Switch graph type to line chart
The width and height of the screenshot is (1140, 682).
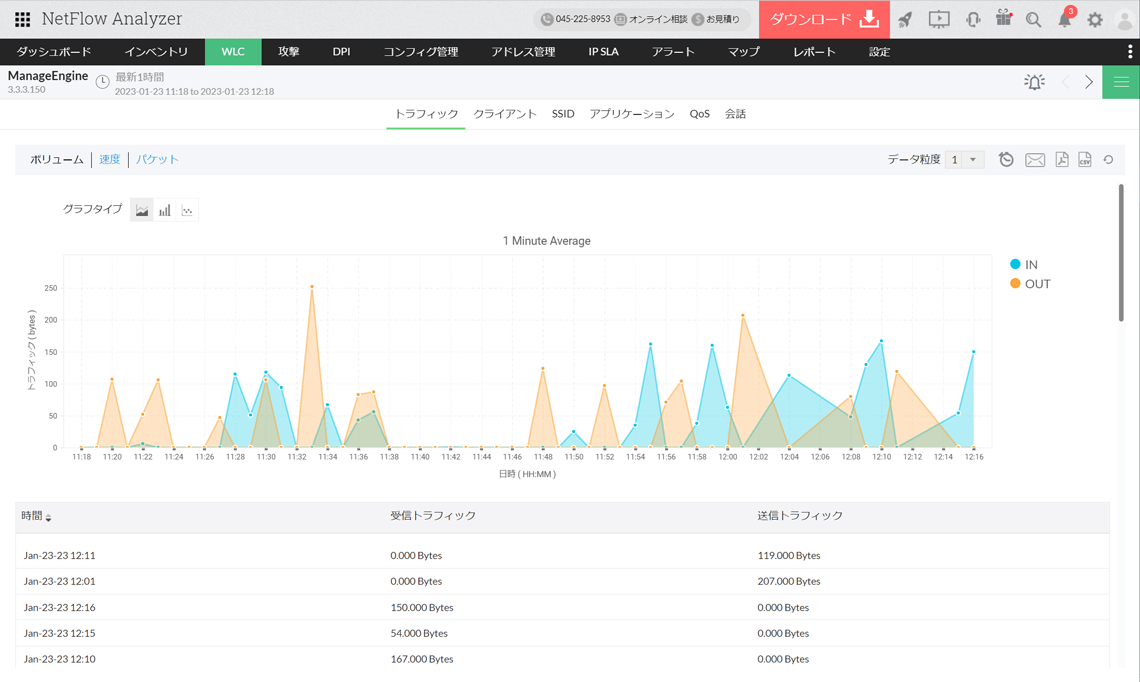[187, 210]
